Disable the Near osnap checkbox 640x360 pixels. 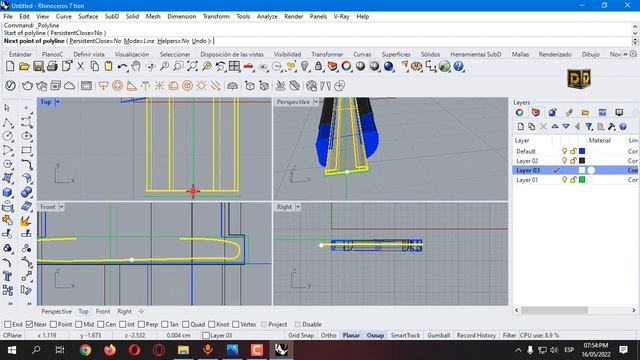[x=29, y=324]
